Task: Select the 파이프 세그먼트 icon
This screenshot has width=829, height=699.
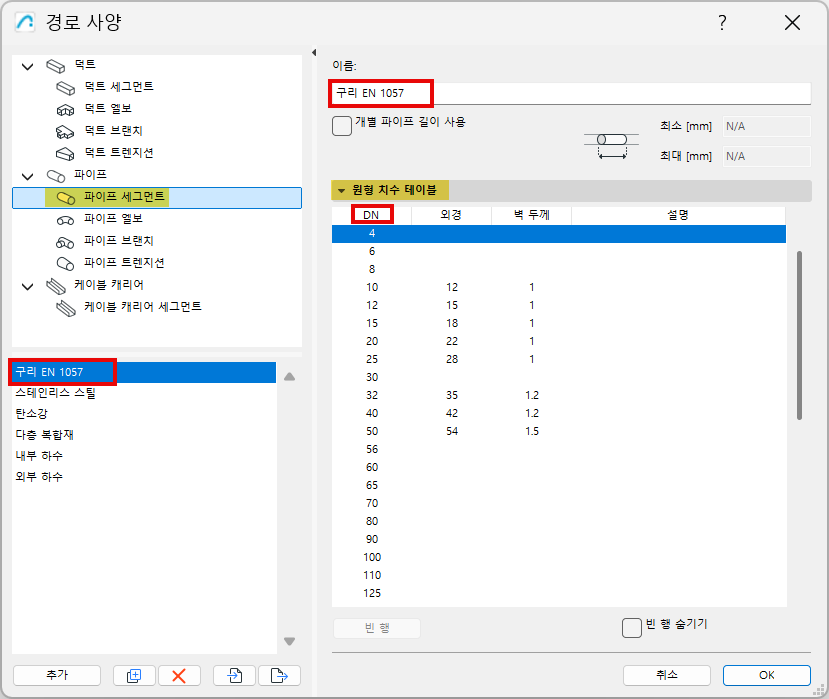Action: pos(66,198)
